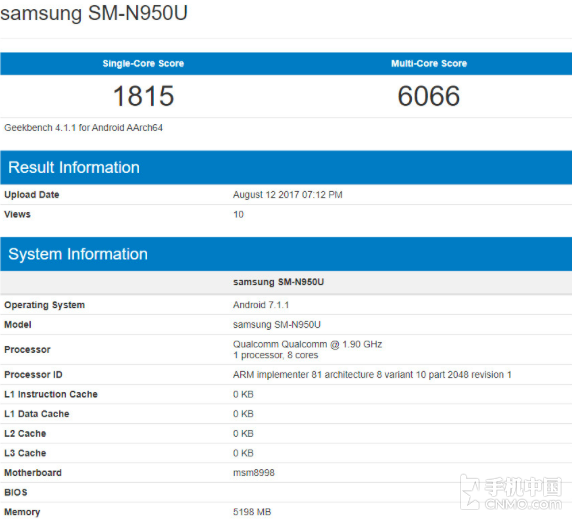Image resolution: width=572 pixels, height=520 pixels.
Task: Click the msm8998 motherboard value
Action: pyautogui.click(x=254, y=473)
